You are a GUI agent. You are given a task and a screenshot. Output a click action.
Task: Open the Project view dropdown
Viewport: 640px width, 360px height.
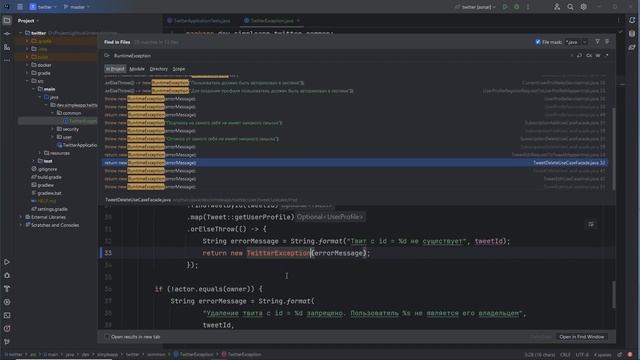click(x=28, y=20)
